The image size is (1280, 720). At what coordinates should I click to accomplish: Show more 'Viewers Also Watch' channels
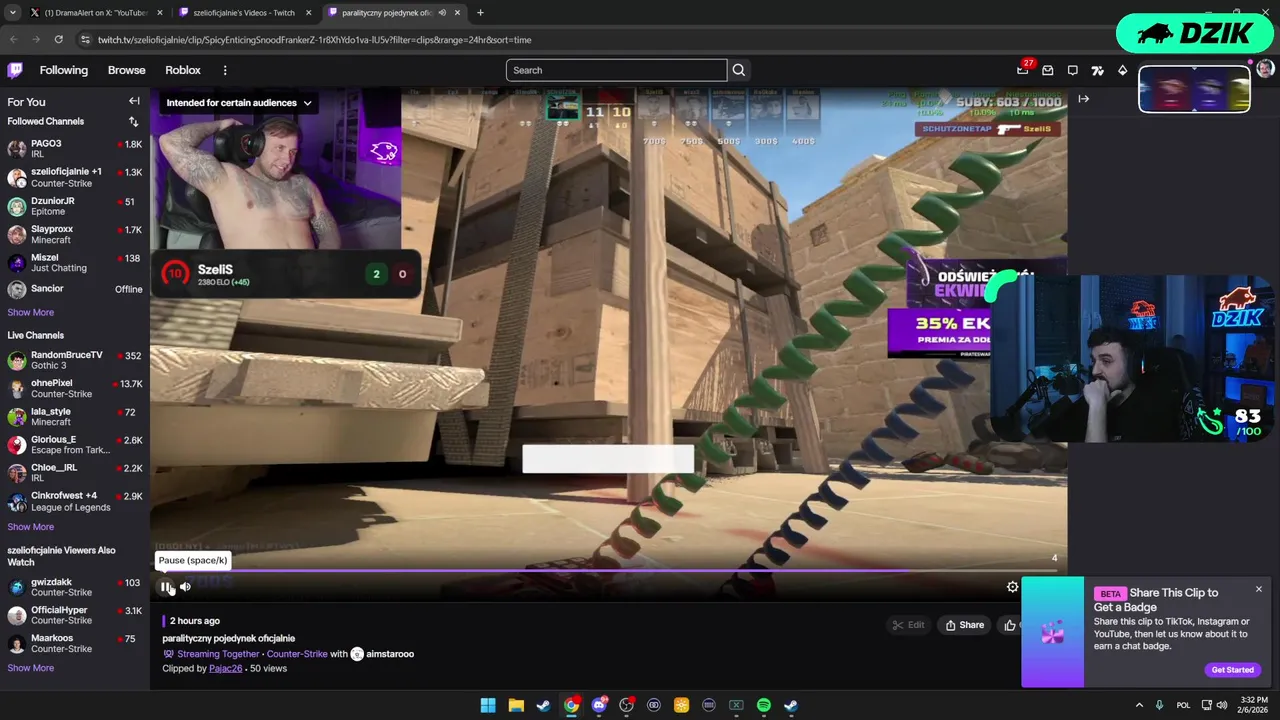tap(31, 668)
